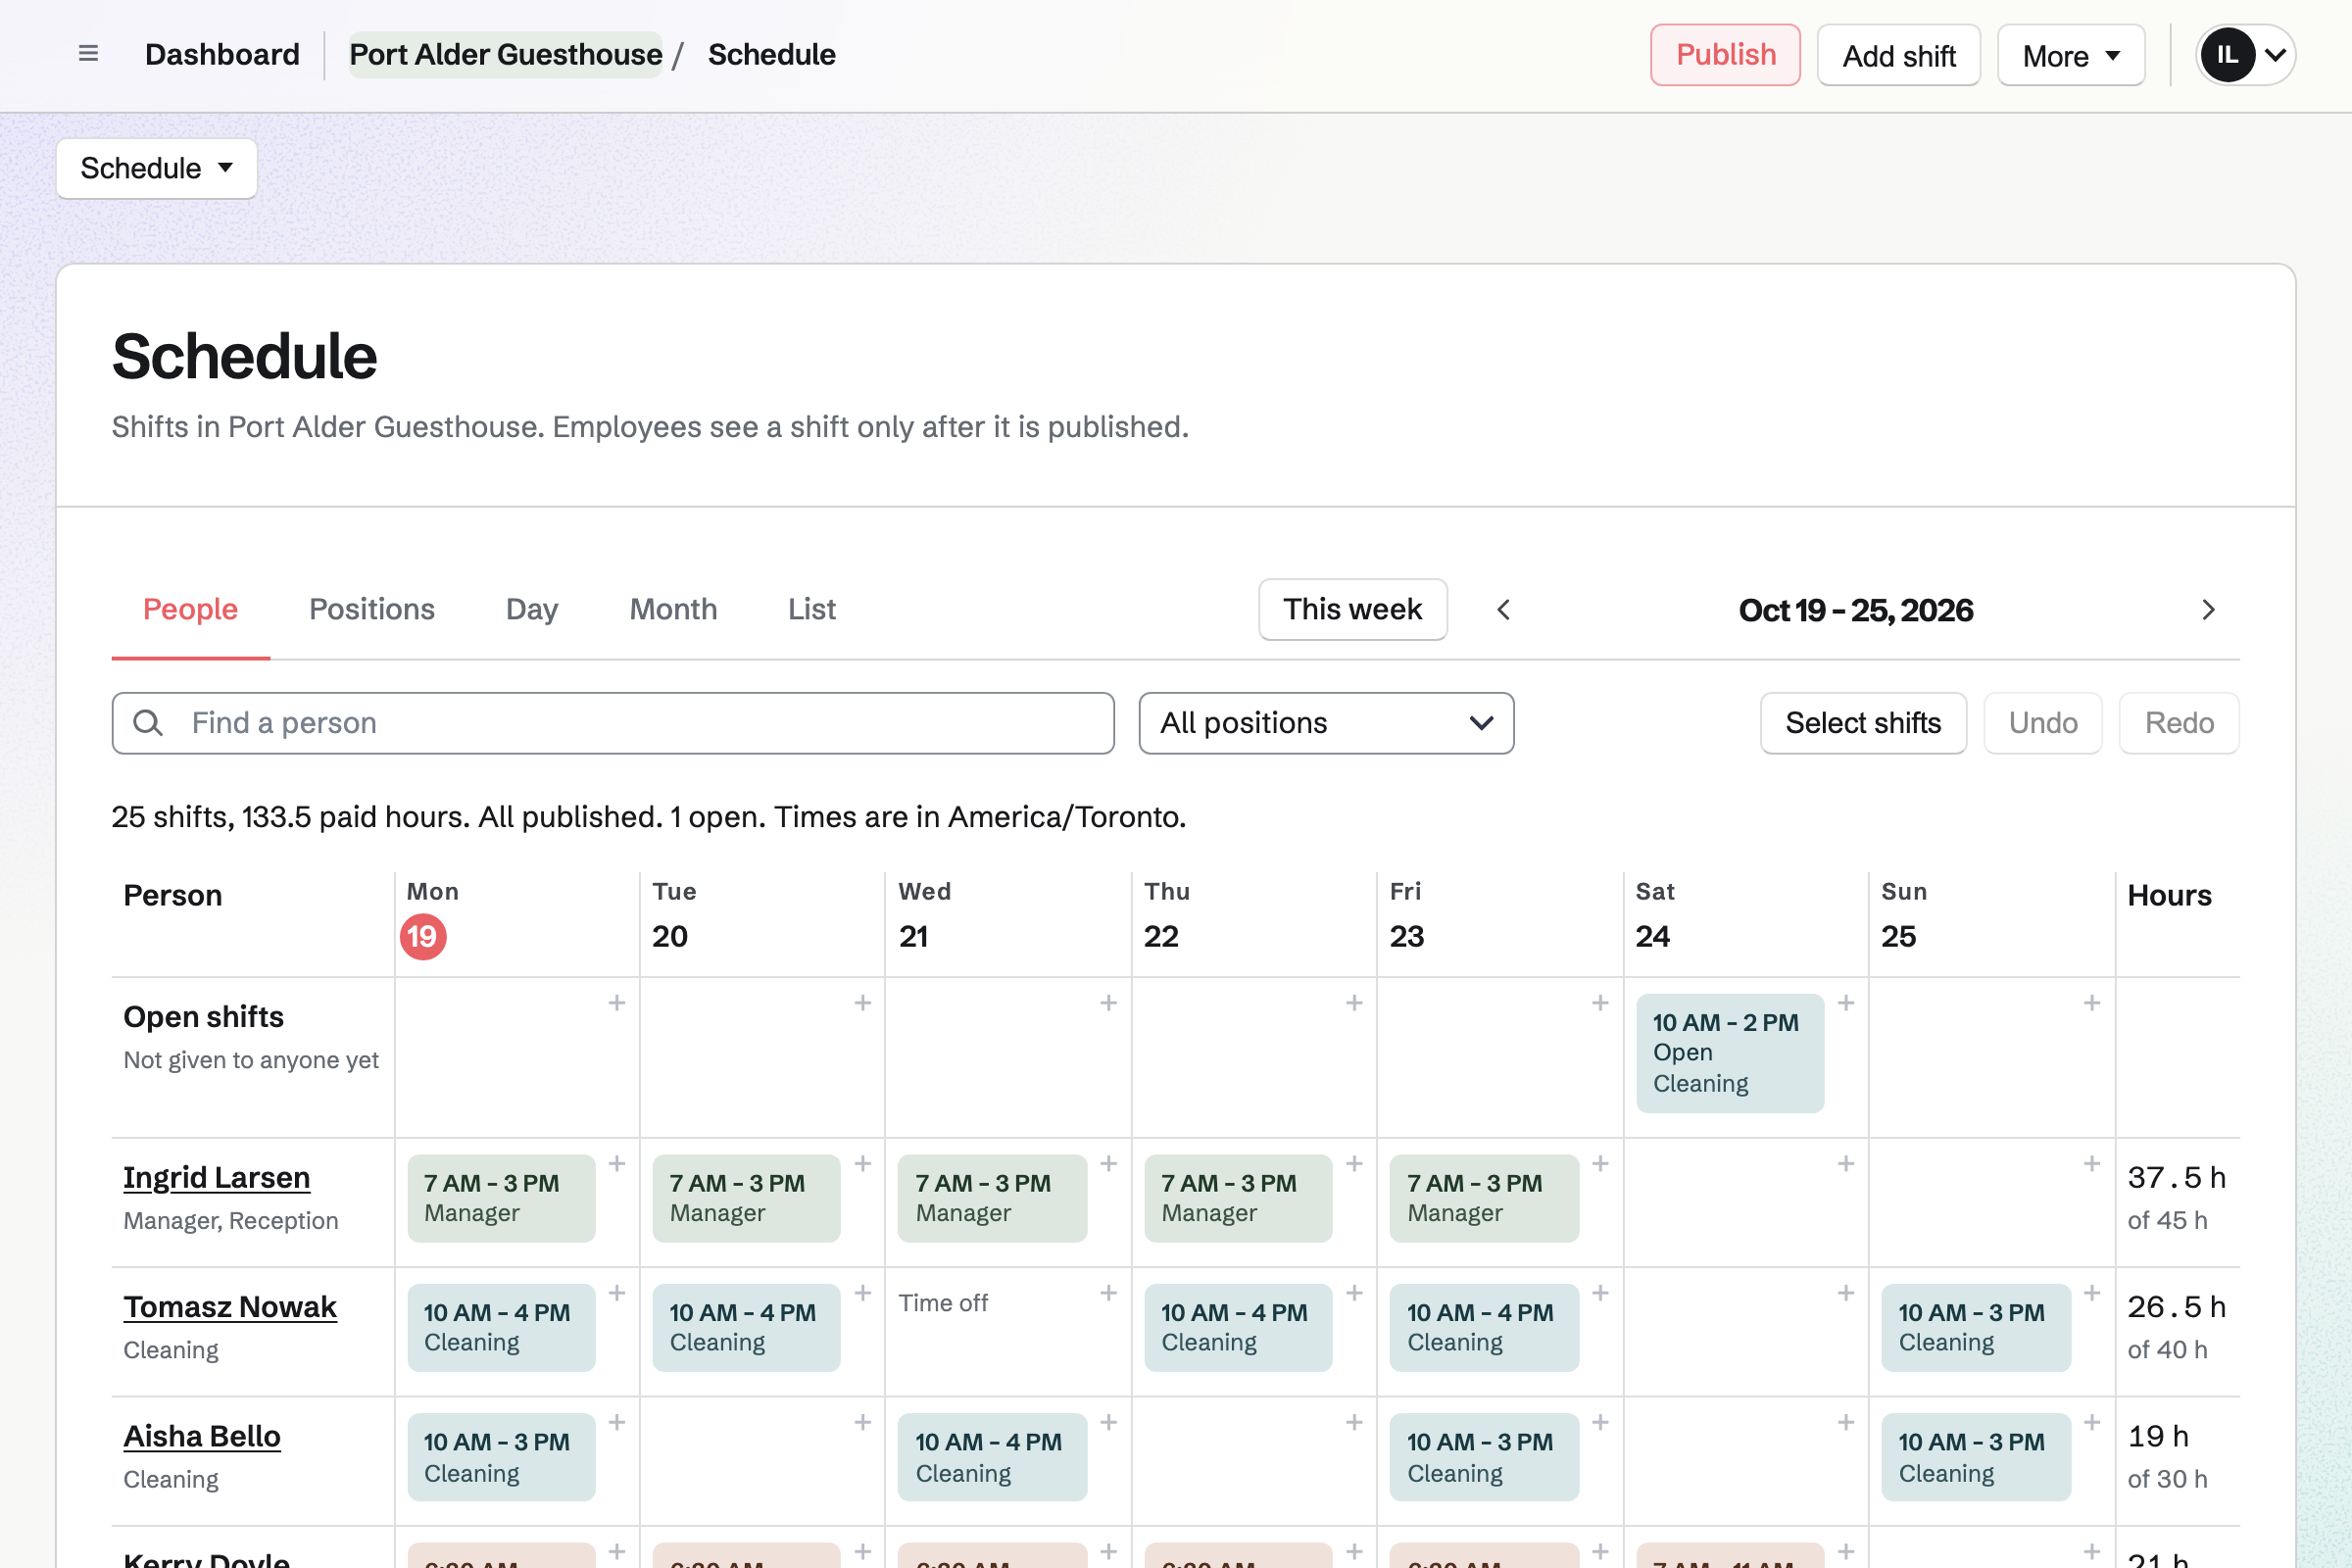Click the Select shifts button
The image size is (2352, 1568).
pos(1863,723)
